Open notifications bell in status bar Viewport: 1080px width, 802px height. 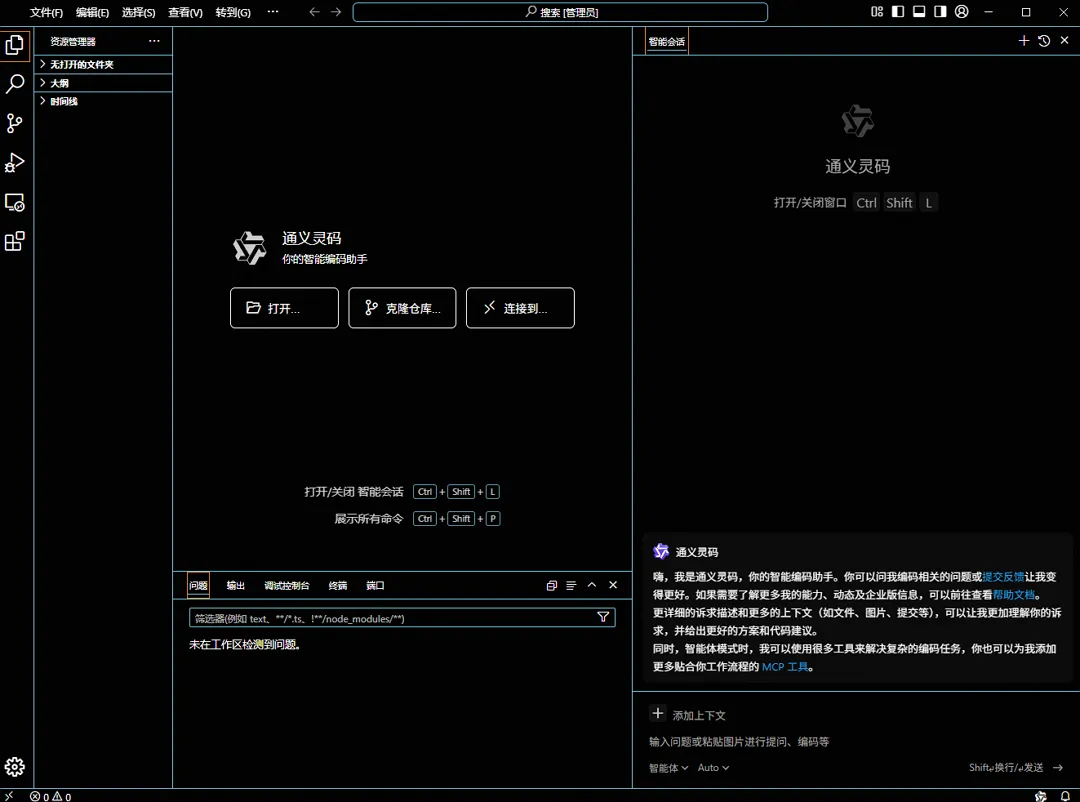[1065, 796]
